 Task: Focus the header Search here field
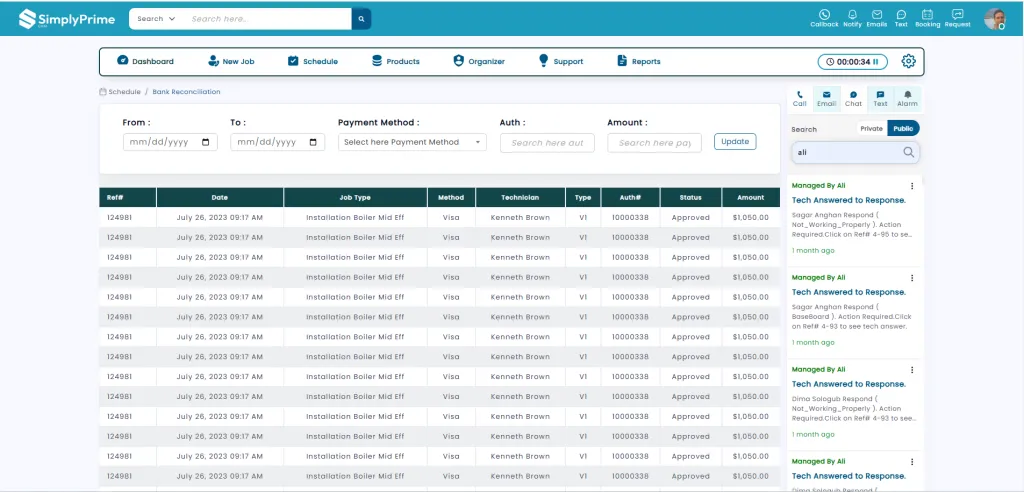[268, 19]
